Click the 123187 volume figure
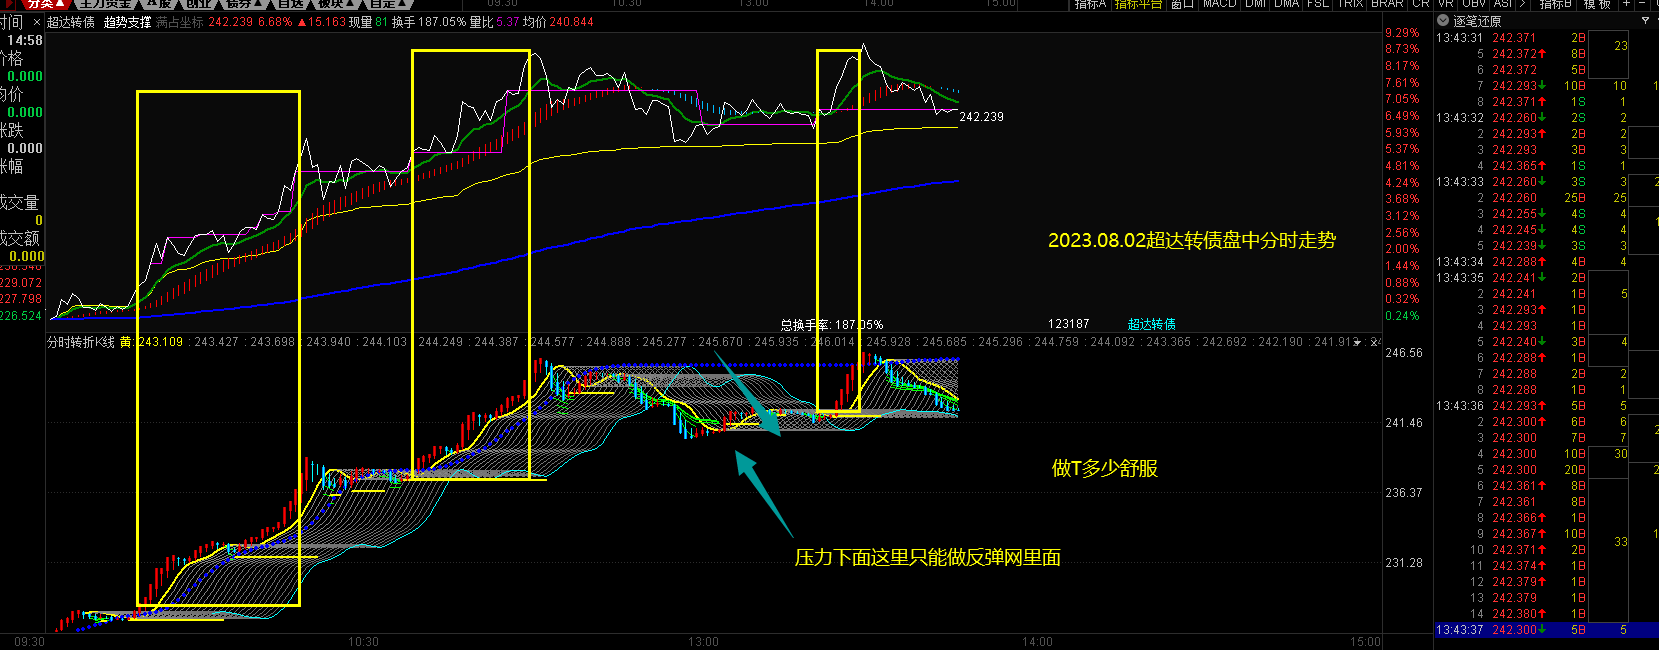This screenshot has height=650, width=1659. click(x=1068, y=324)
